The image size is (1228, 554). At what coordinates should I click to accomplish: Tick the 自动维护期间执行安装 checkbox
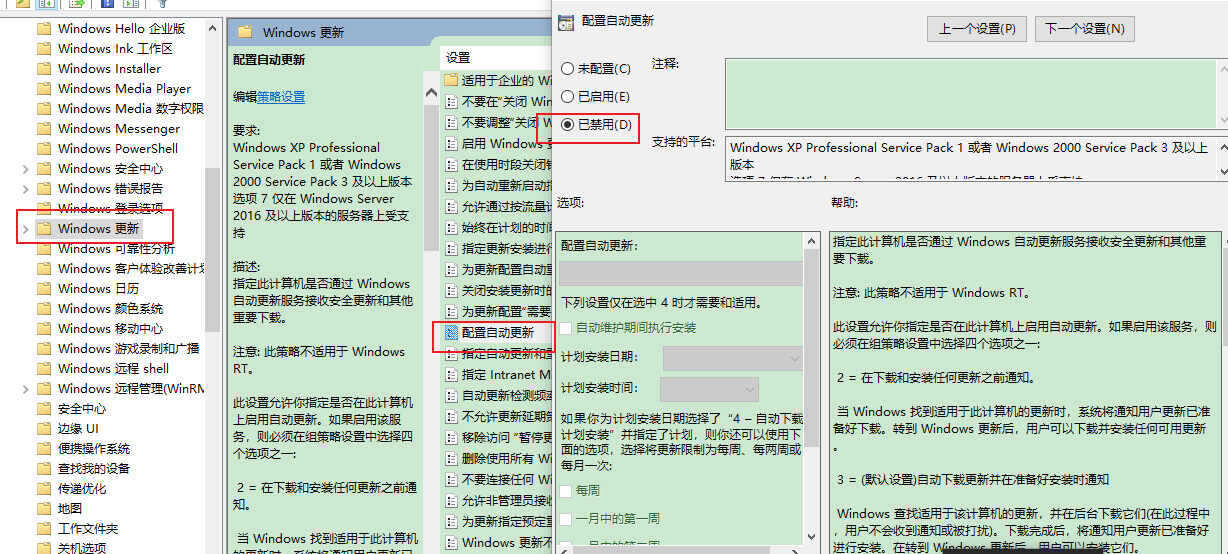566,328
